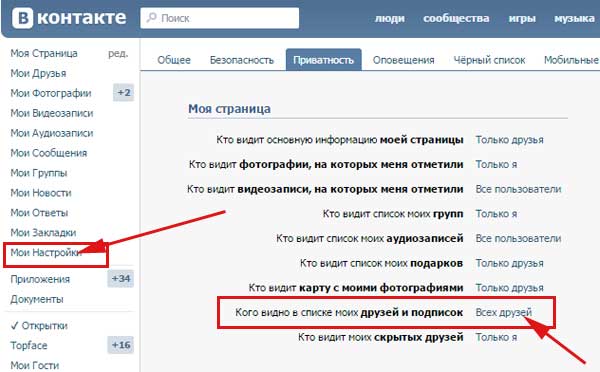This screenshot has height=372, width=600.
Task: Open the Мобильные tab
Action: tap(571, 60)
